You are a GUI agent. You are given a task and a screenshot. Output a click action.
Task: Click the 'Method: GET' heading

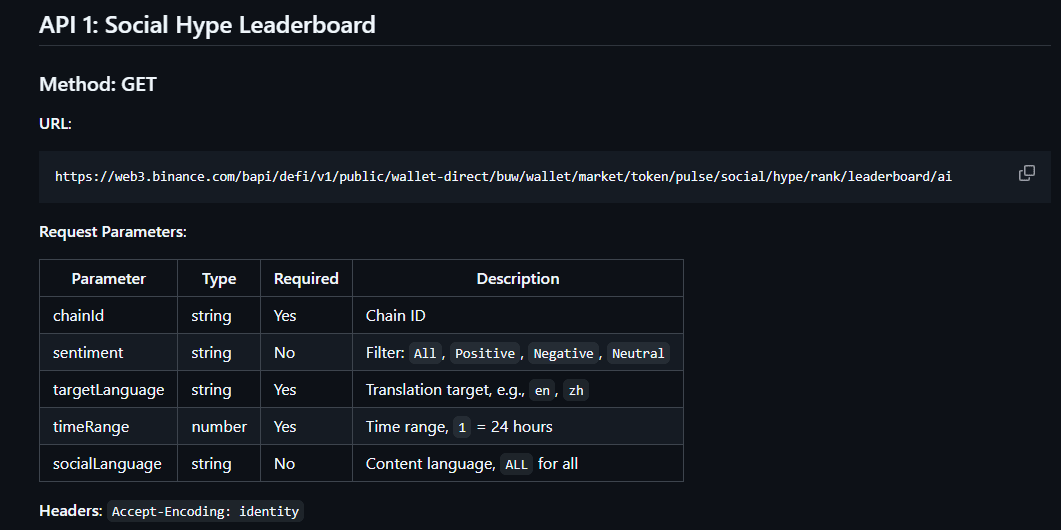tap(98, 84)
